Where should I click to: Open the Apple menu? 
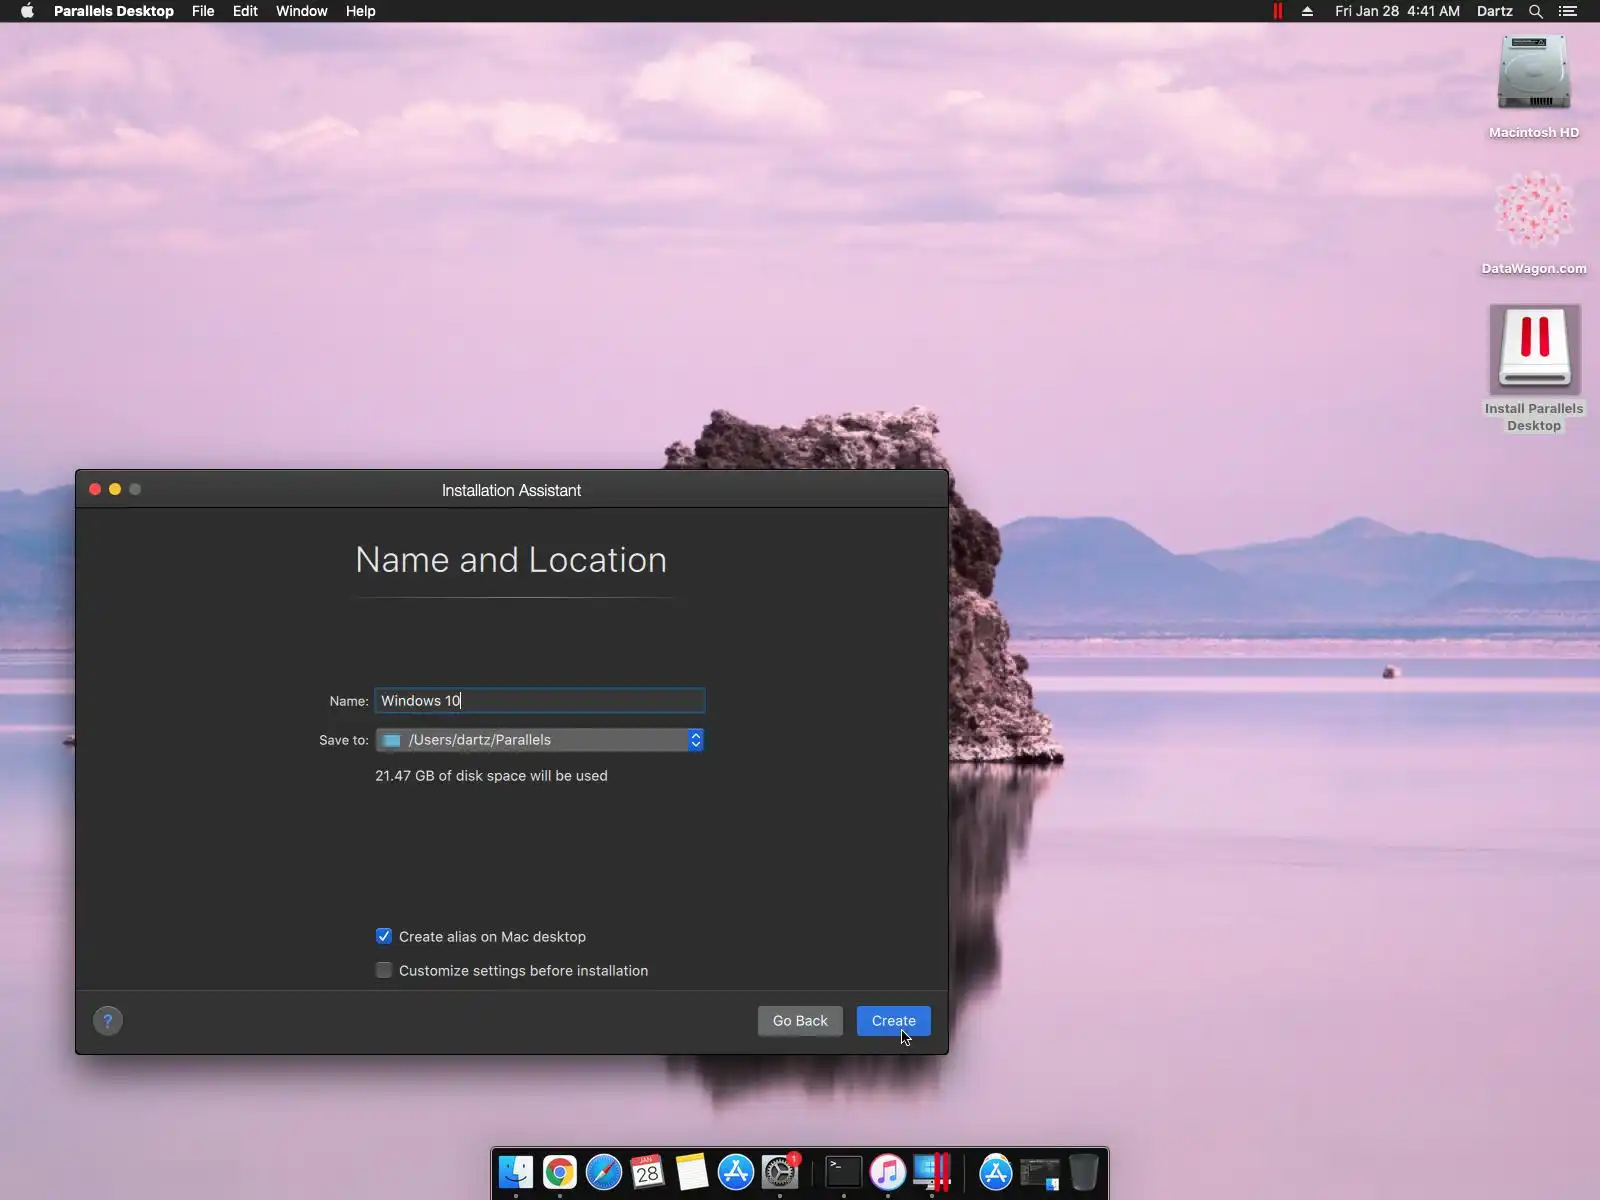coord(27,11)
